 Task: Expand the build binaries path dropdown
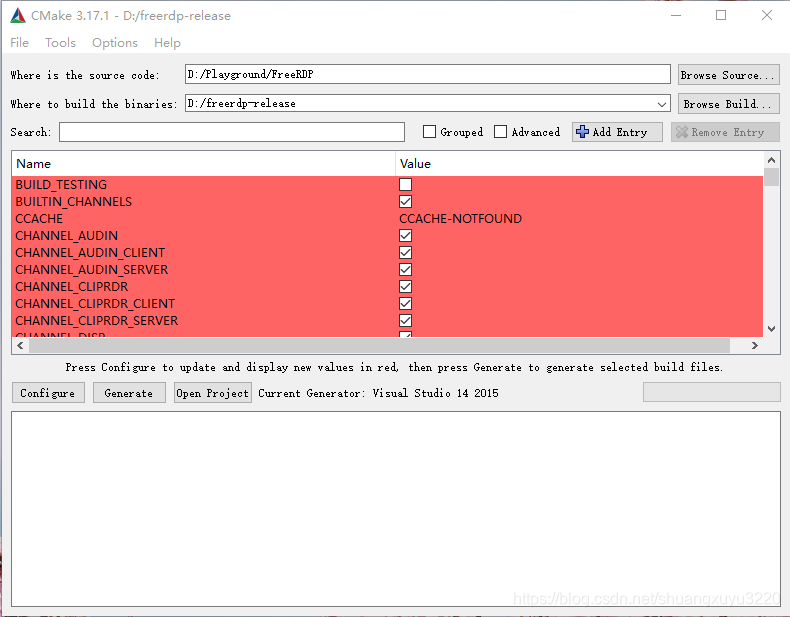[662, 104]
